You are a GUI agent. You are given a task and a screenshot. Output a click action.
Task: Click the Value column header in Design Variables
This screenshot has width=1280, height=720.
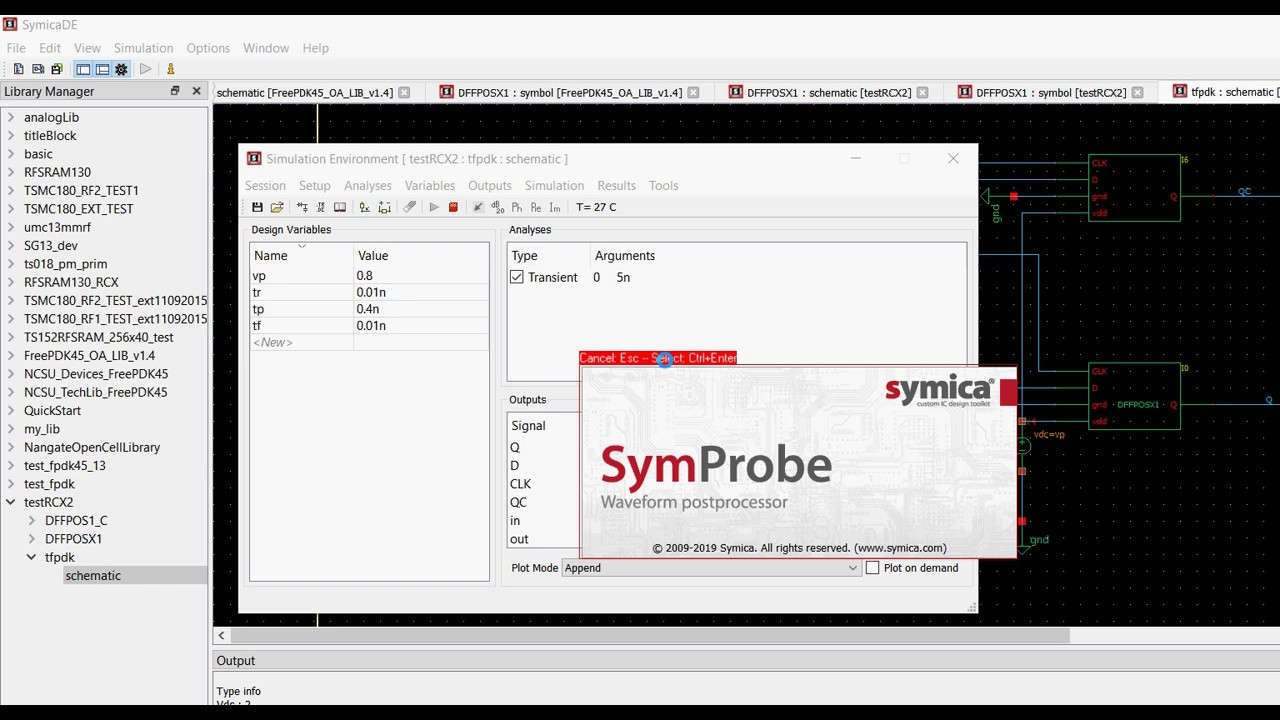(421, 256)
